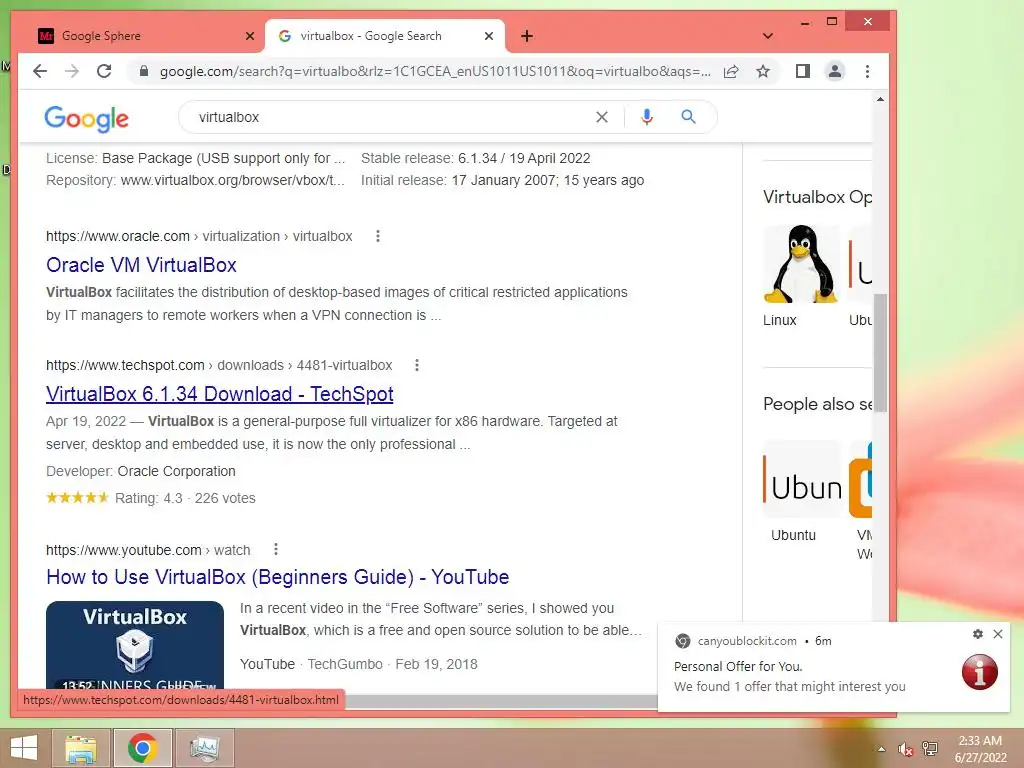The image size is (1024, 768).
Task: Bookmark this page with the star icon
Action: (763, 71)
